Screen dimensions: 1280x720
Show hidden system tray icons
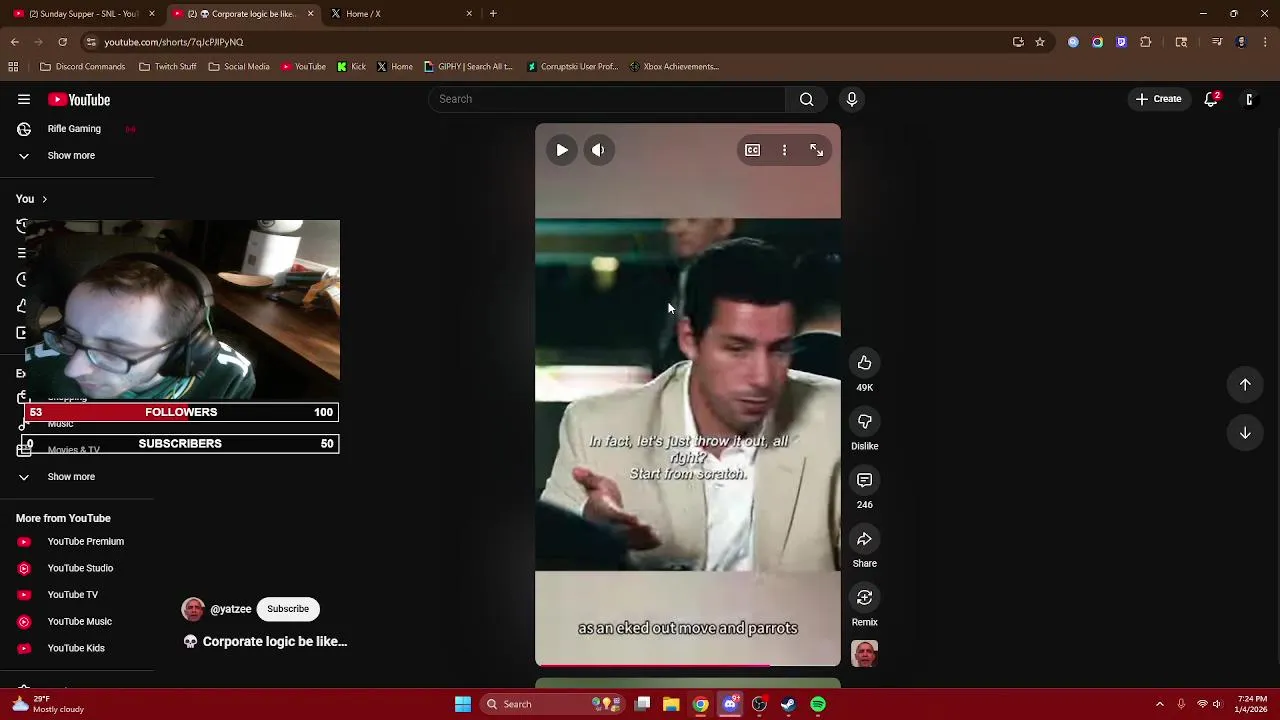click(1160, 704)
